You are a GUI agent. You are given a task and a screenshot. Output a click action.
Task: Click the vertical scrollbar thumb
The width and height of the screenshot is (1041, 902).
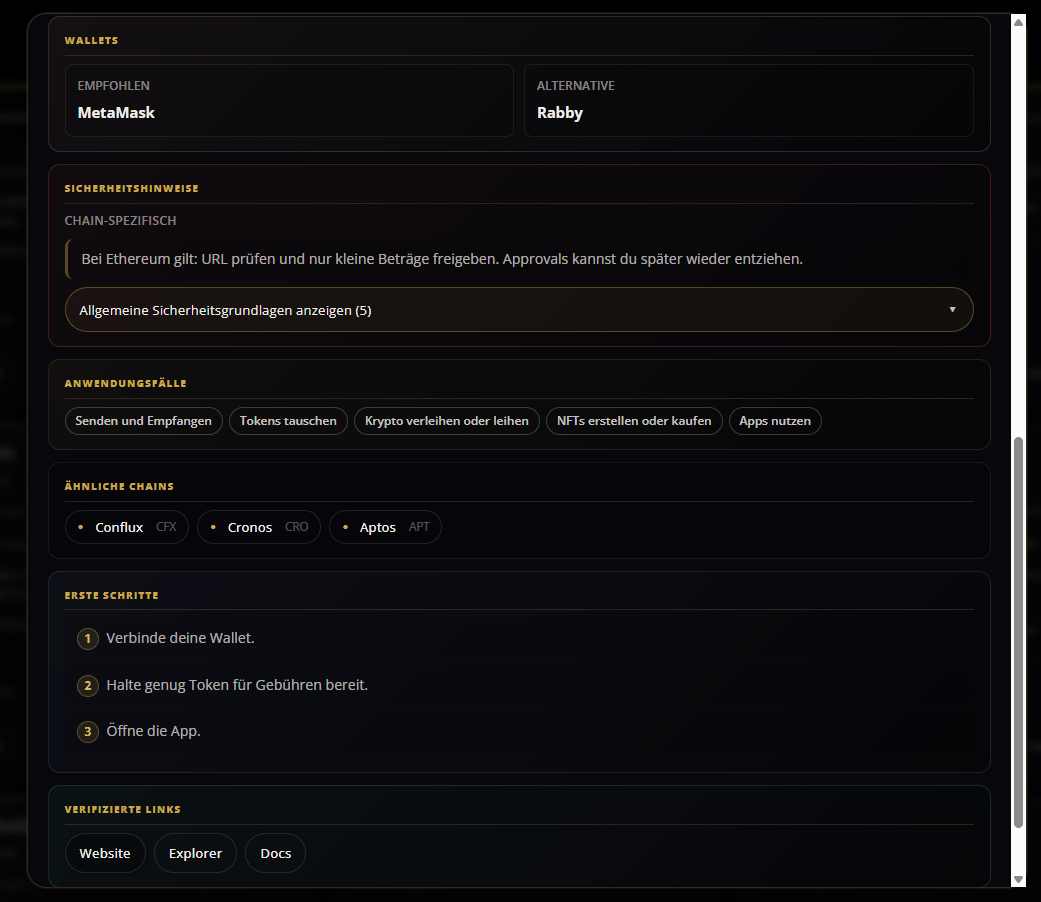pyautogui.click(x=1018, y=633)
